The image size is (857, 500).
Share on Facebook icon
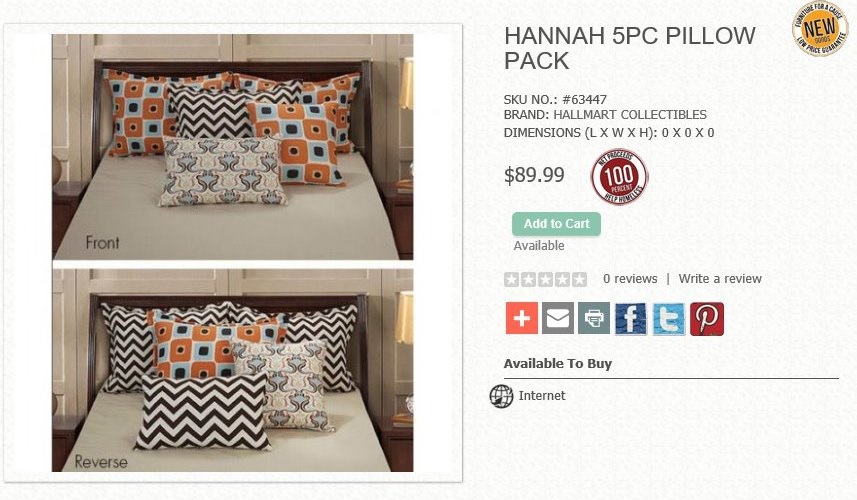pos(630,319)
